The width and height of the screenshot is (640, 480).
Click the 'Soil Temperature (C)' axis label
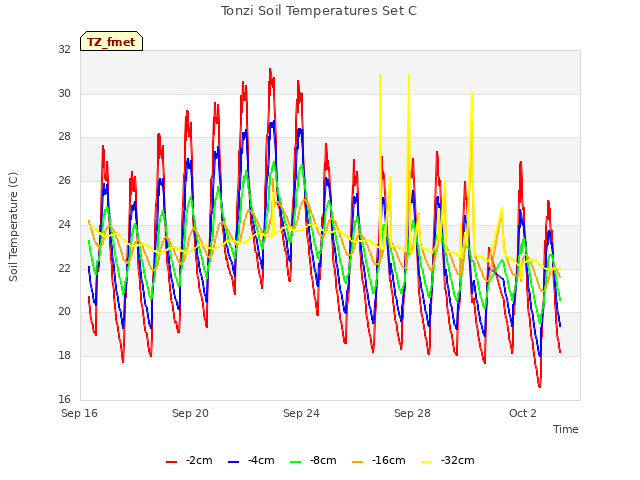coord(13,227)
